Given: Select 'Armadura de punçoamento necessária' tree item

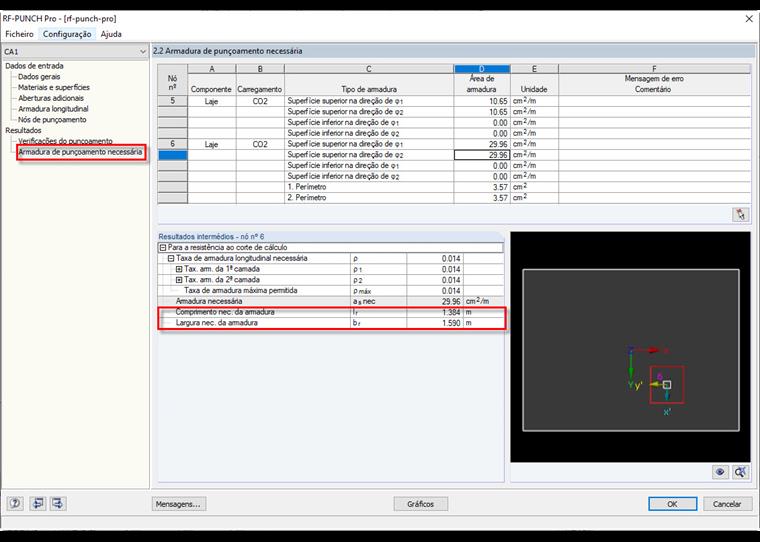Looking at the screenshot, I should point(80,152).
